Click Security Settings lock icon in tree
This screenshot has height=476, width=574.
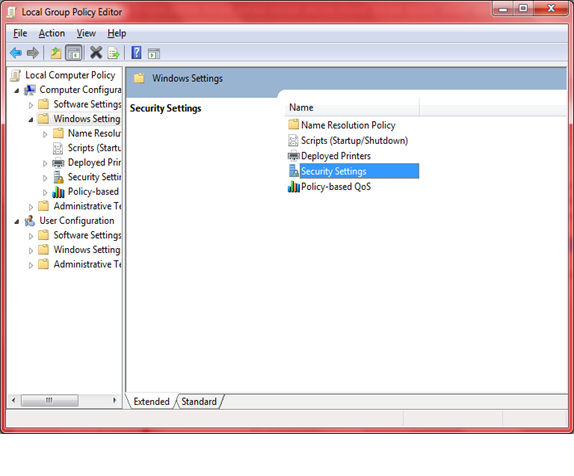tap(58, 177)
